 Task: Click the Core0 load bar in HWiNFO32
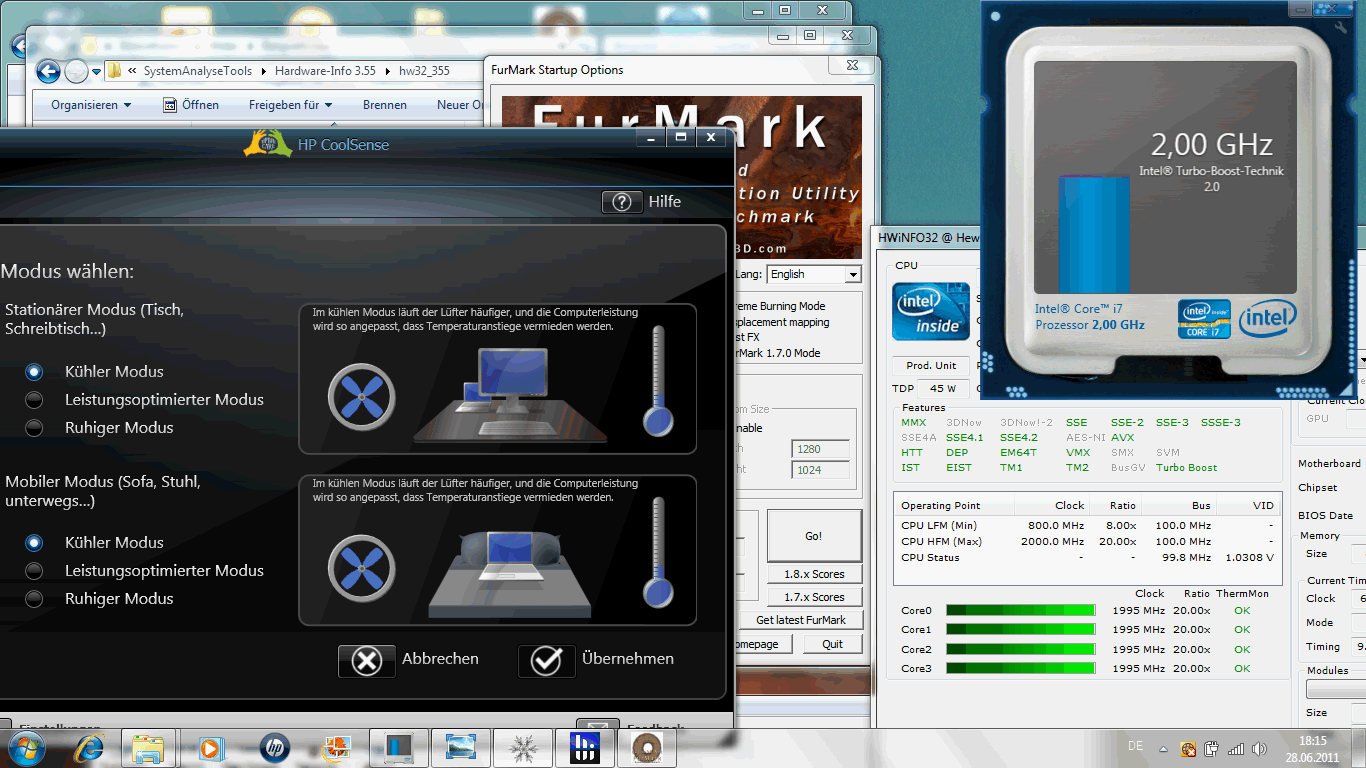(1020, 610)
